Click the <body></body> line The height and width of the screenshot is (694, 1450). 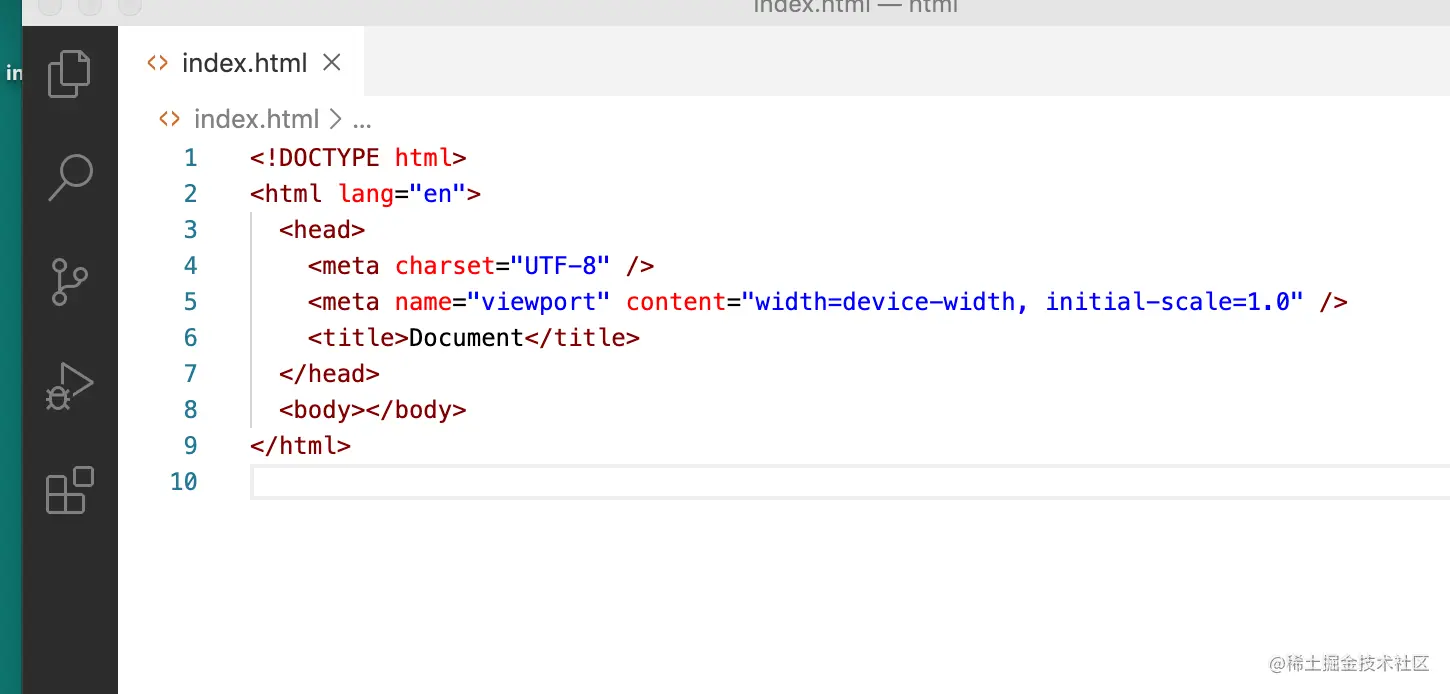[x=372, y=410]
